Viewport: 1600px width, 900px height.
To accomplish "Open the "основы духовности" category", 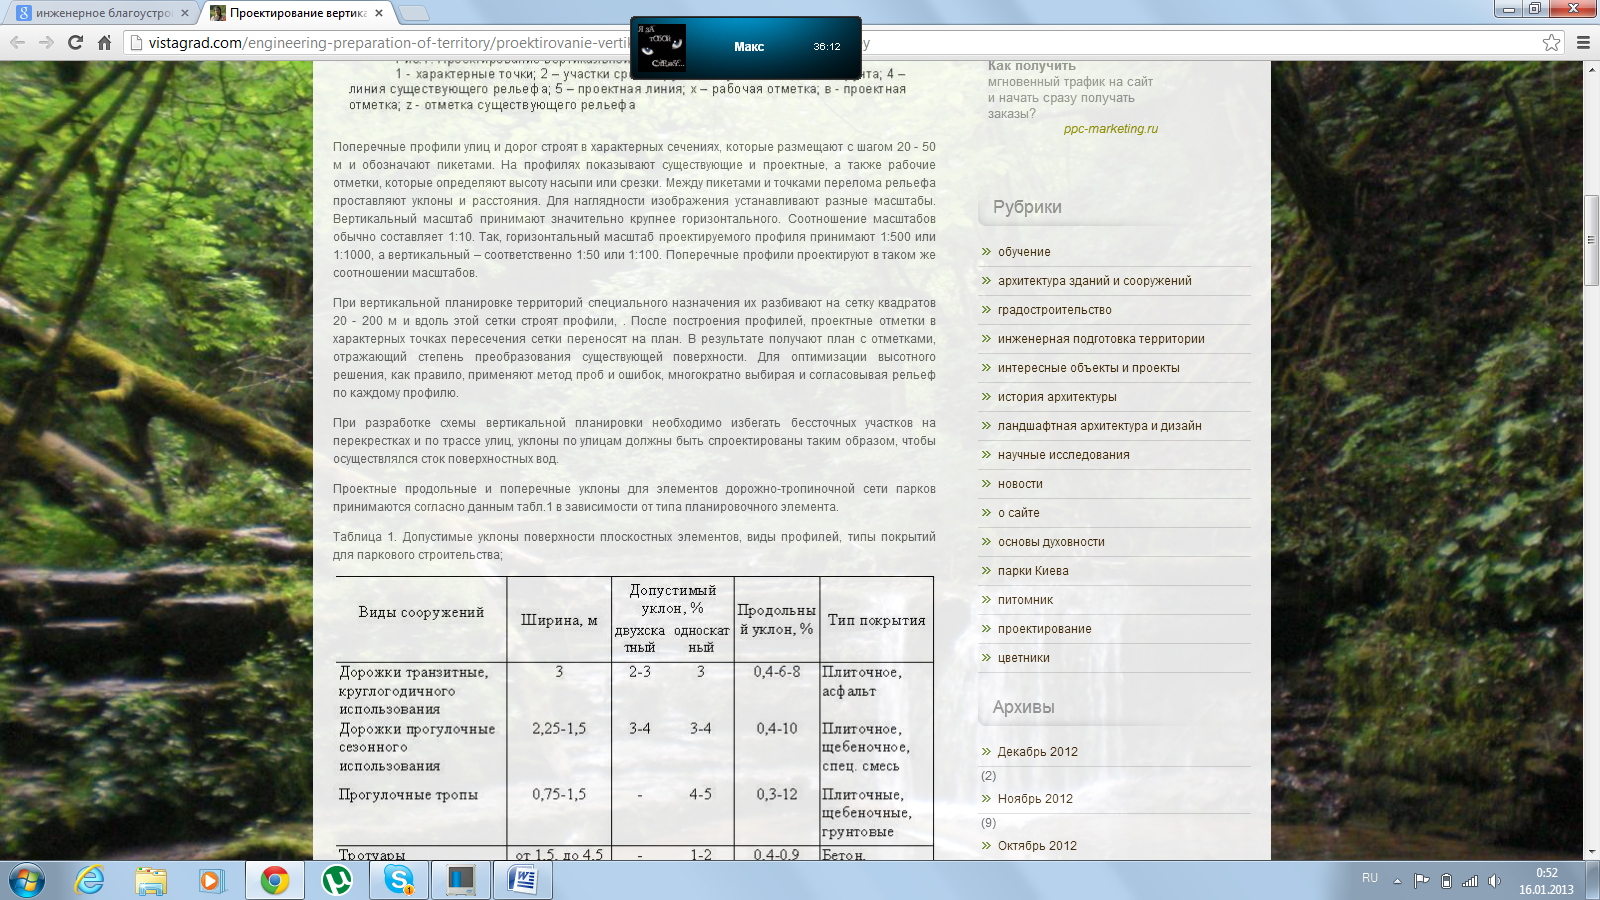I will (1051, 542).
